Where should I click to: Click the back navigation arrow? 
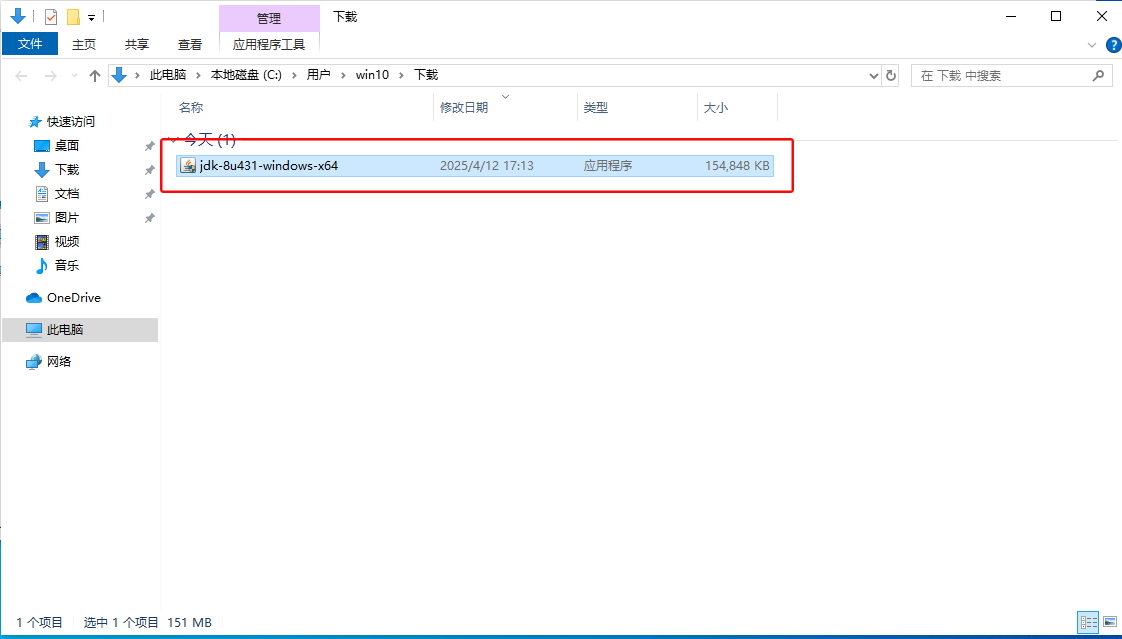pos(20,74)
